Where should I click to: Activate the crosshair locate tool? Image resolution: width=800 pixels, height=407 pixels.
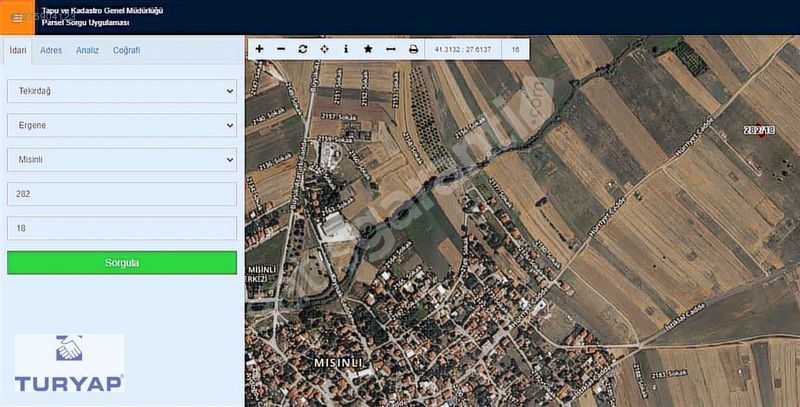pos(324,49)
